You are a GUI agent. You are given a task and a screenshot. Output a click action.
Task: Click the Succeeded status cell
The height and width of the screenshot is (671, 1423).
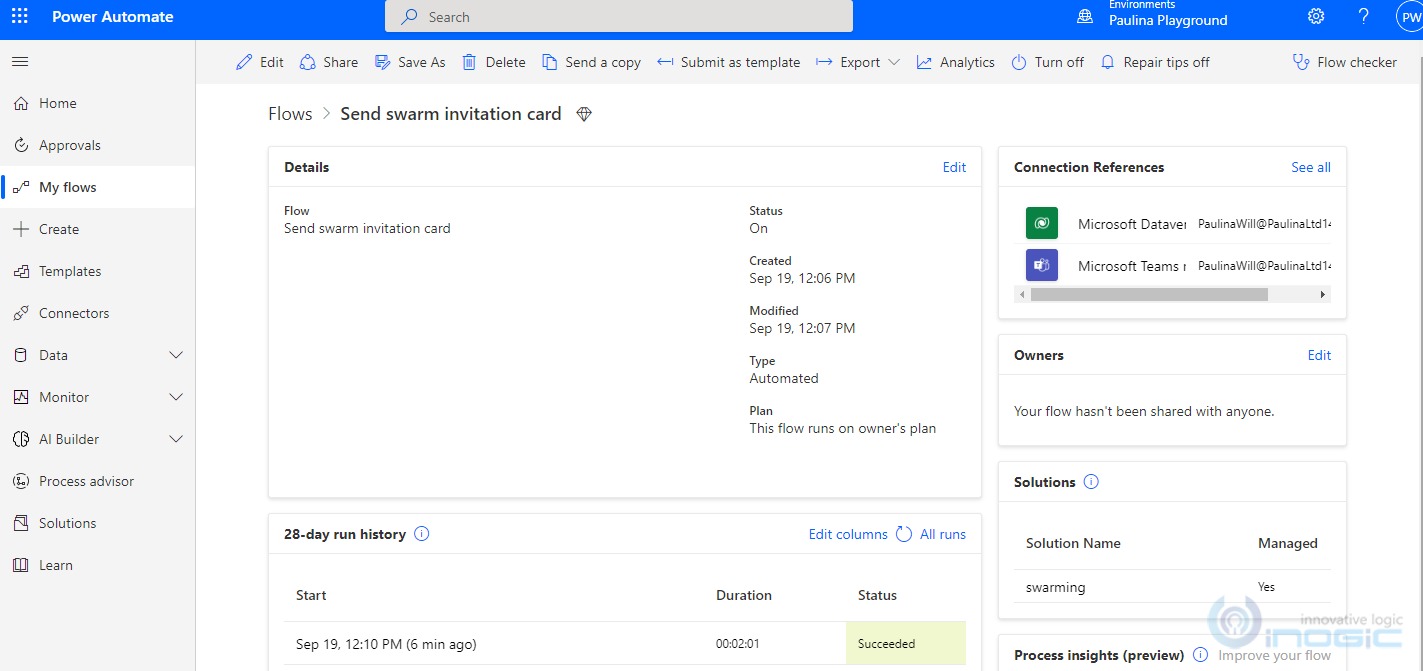906,643
